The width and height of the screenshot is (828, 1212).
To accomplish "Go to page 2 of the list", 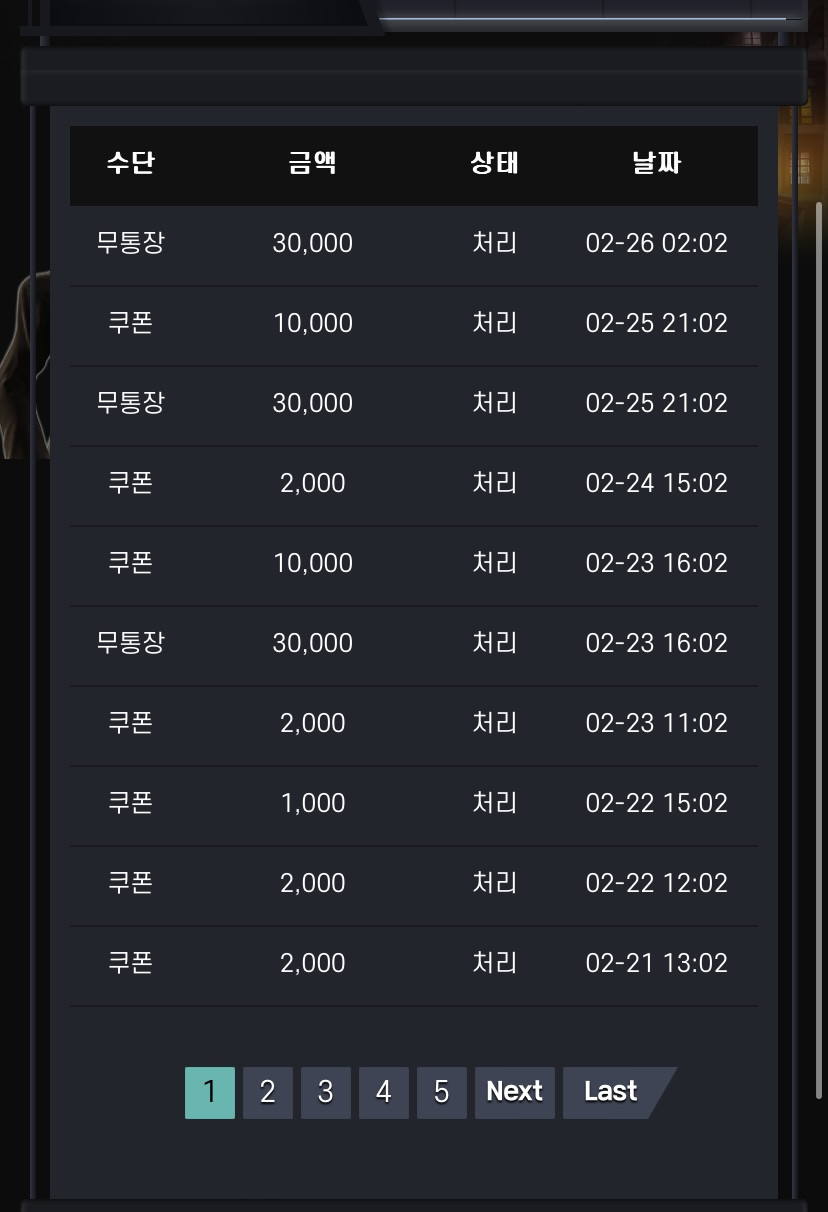I will coord(267,1092).
